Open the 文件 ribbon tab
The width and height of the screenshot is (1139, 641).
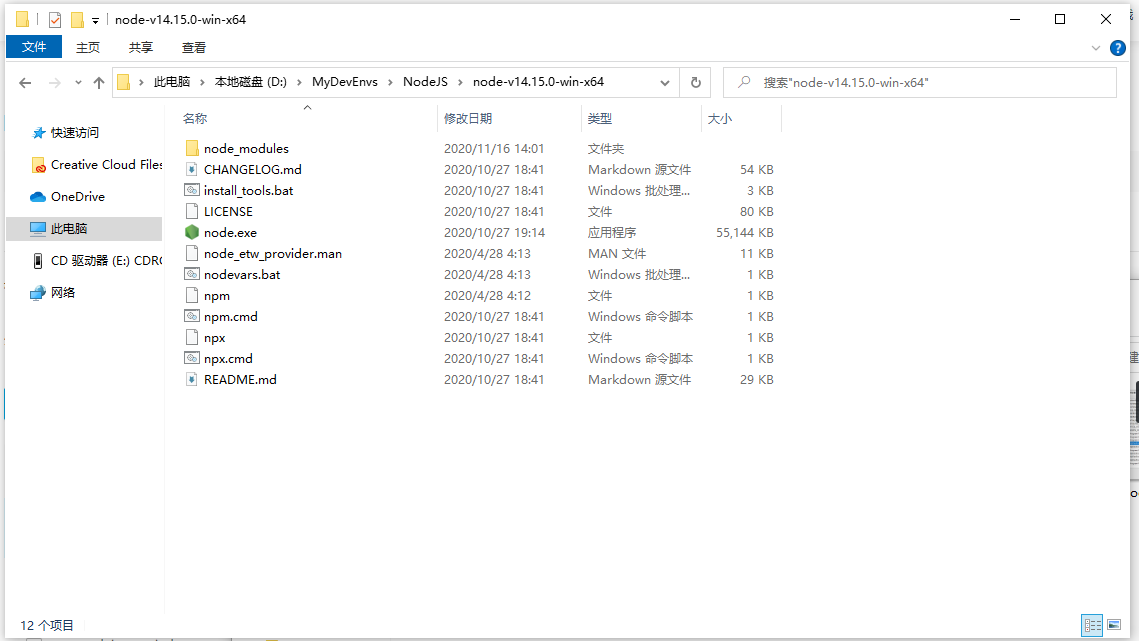coord(34,47)
